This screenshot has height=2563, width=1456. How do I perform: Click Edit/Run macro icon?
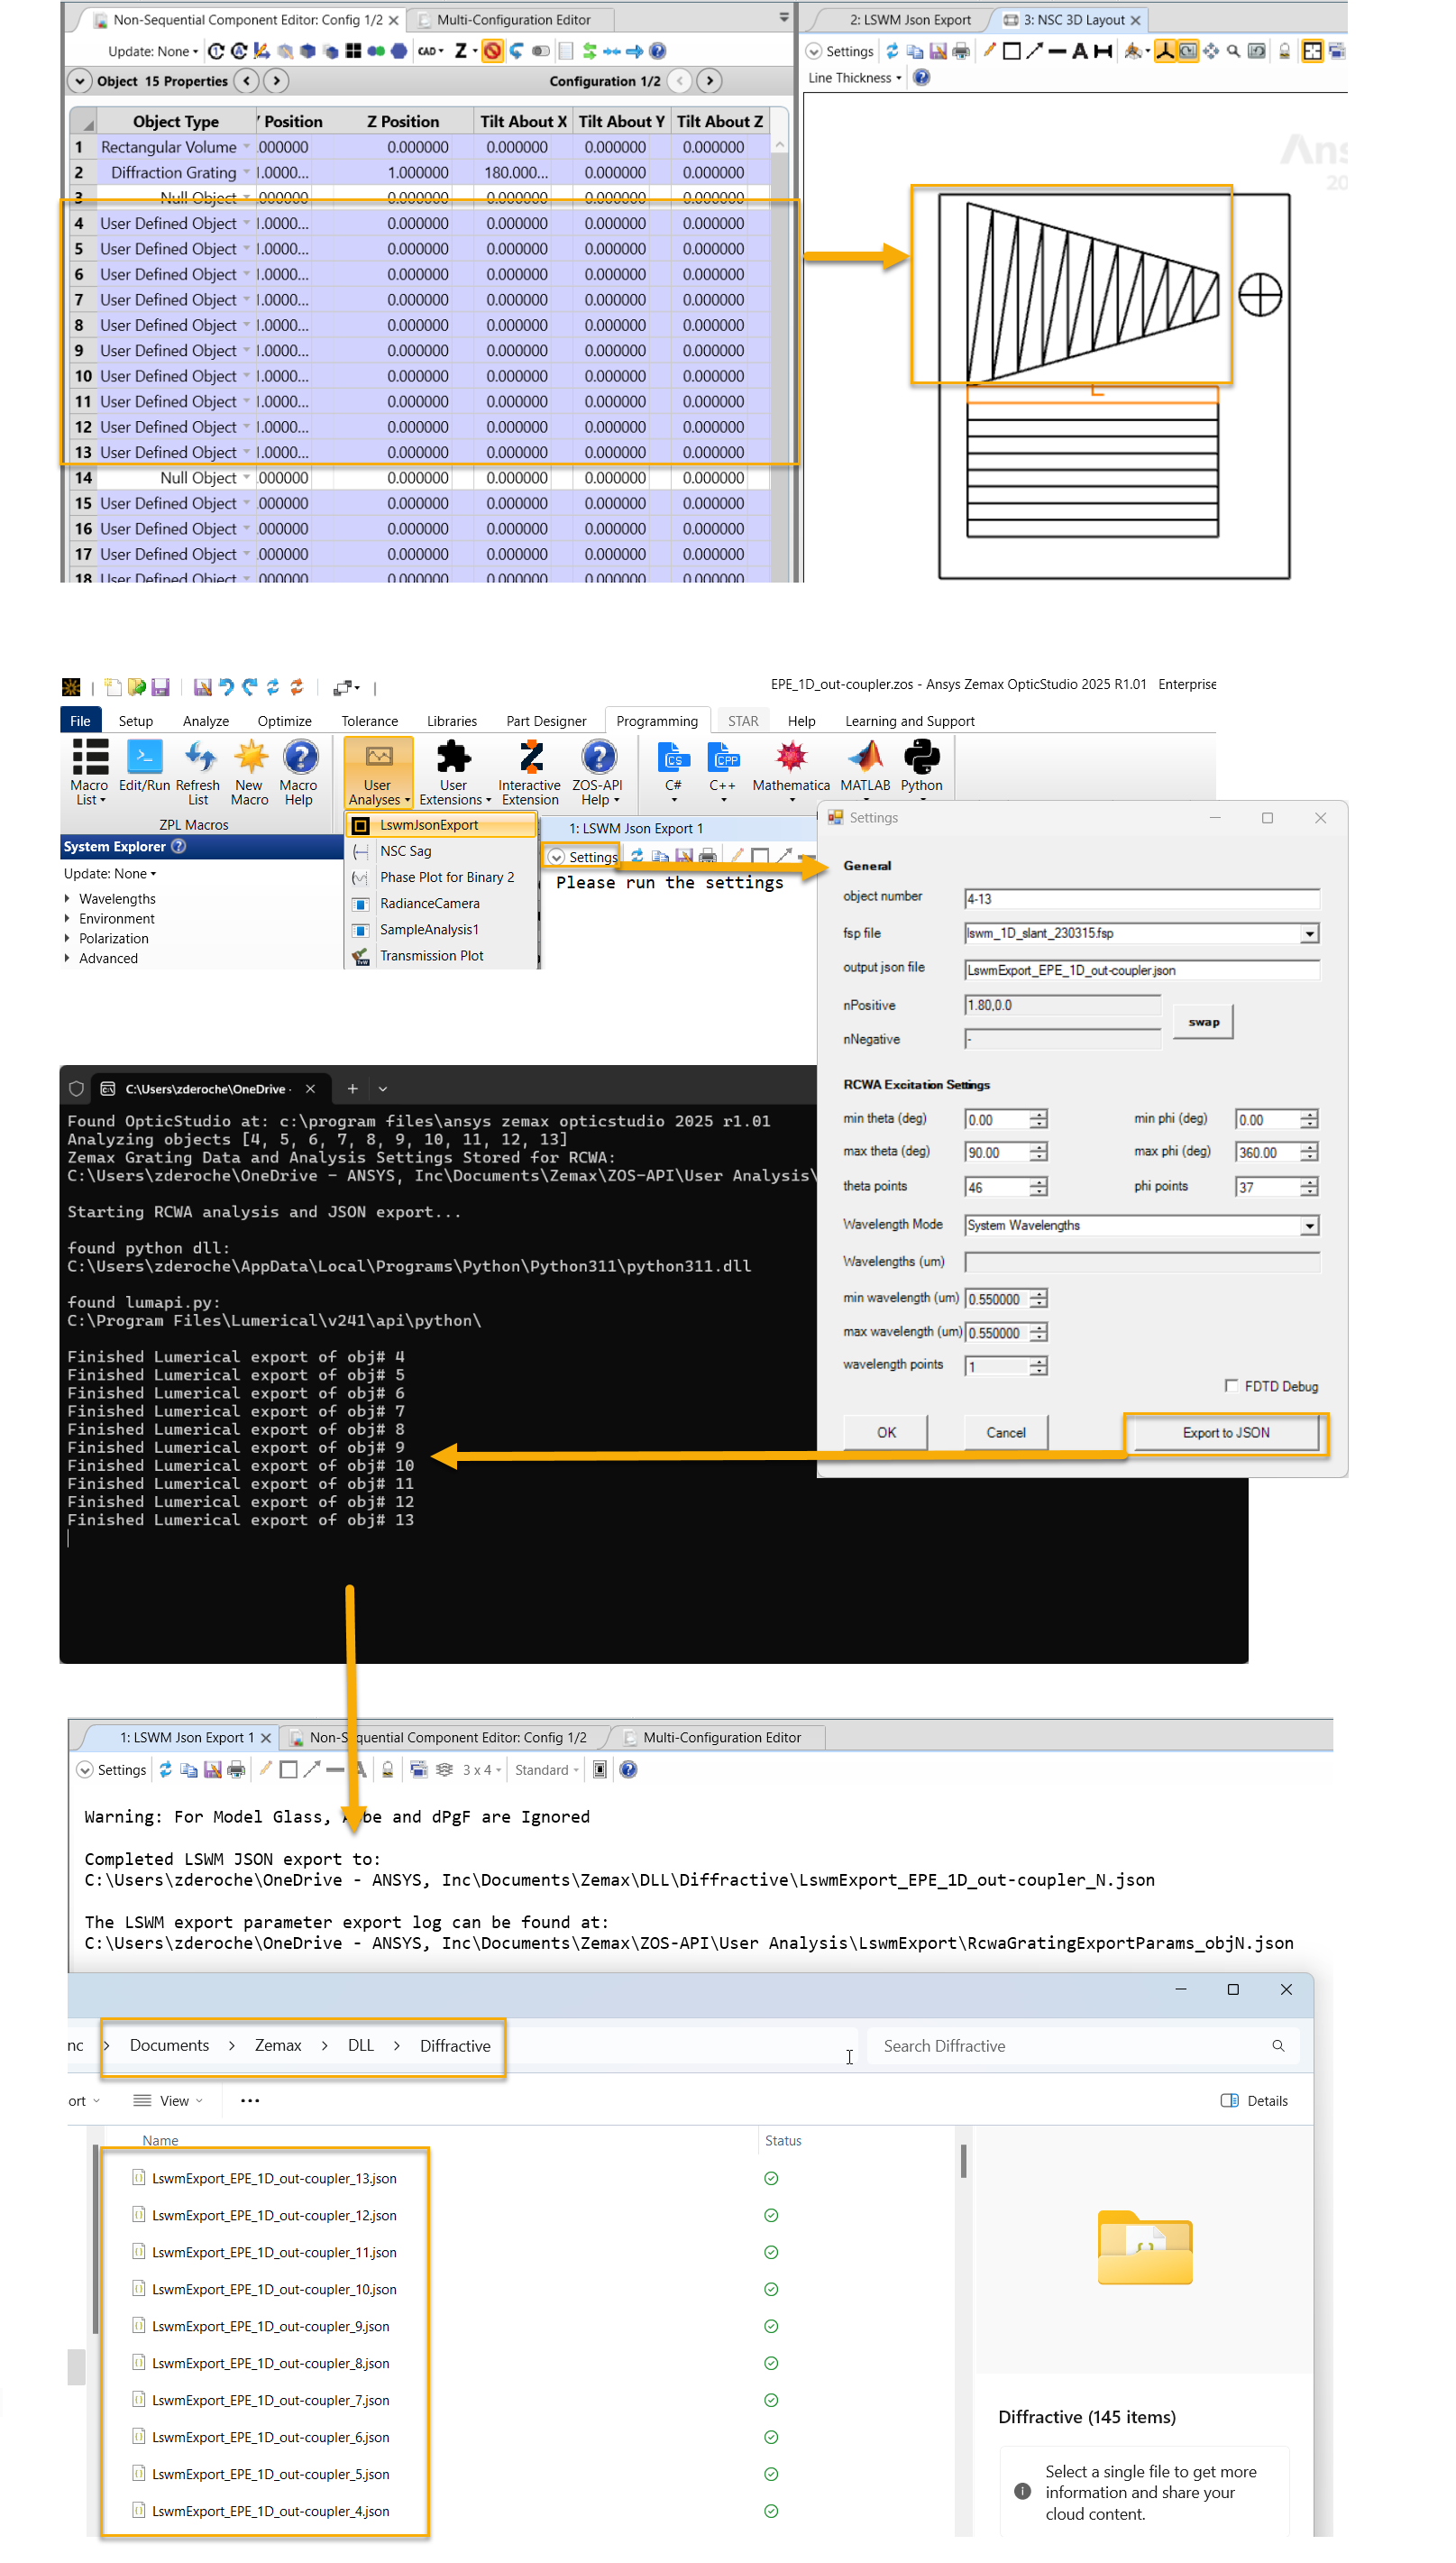click(x=144, y=767)
